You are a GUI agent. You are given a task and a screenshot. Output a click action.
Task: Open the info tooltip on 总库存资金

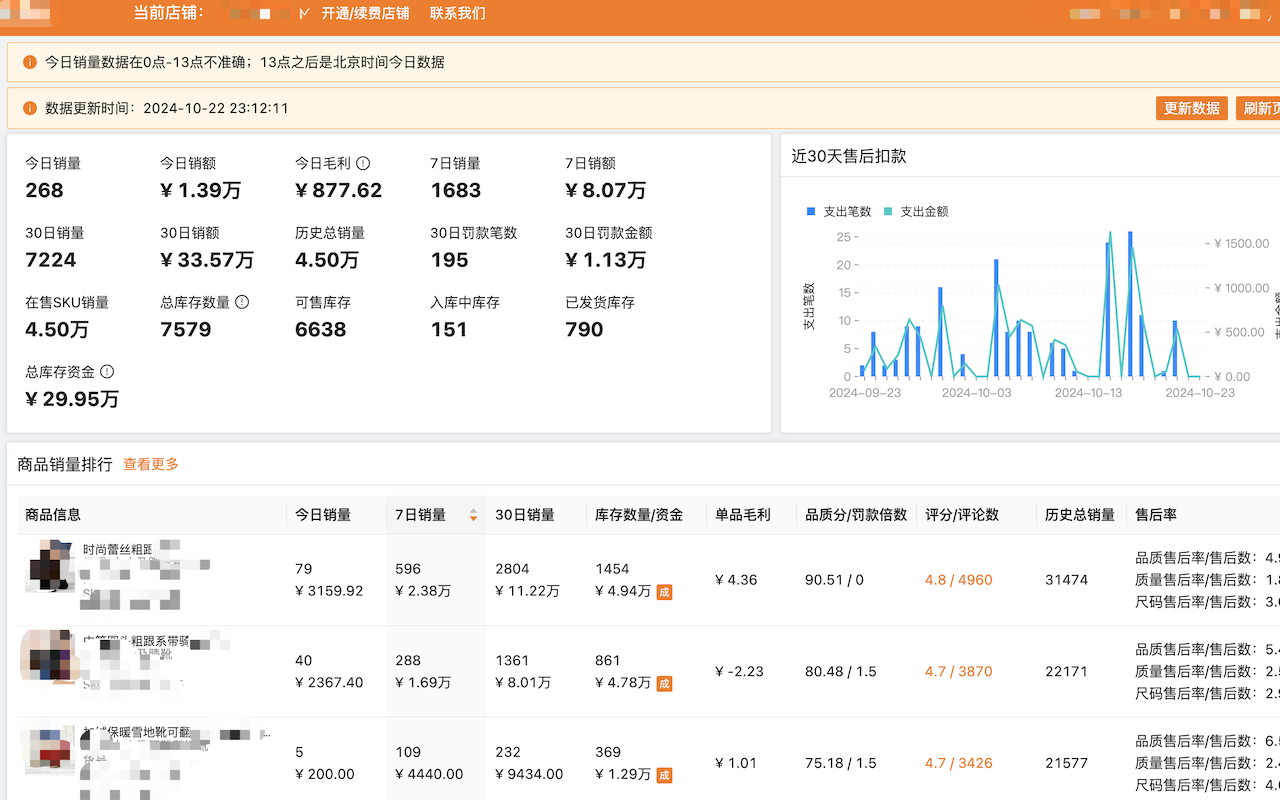108,371
